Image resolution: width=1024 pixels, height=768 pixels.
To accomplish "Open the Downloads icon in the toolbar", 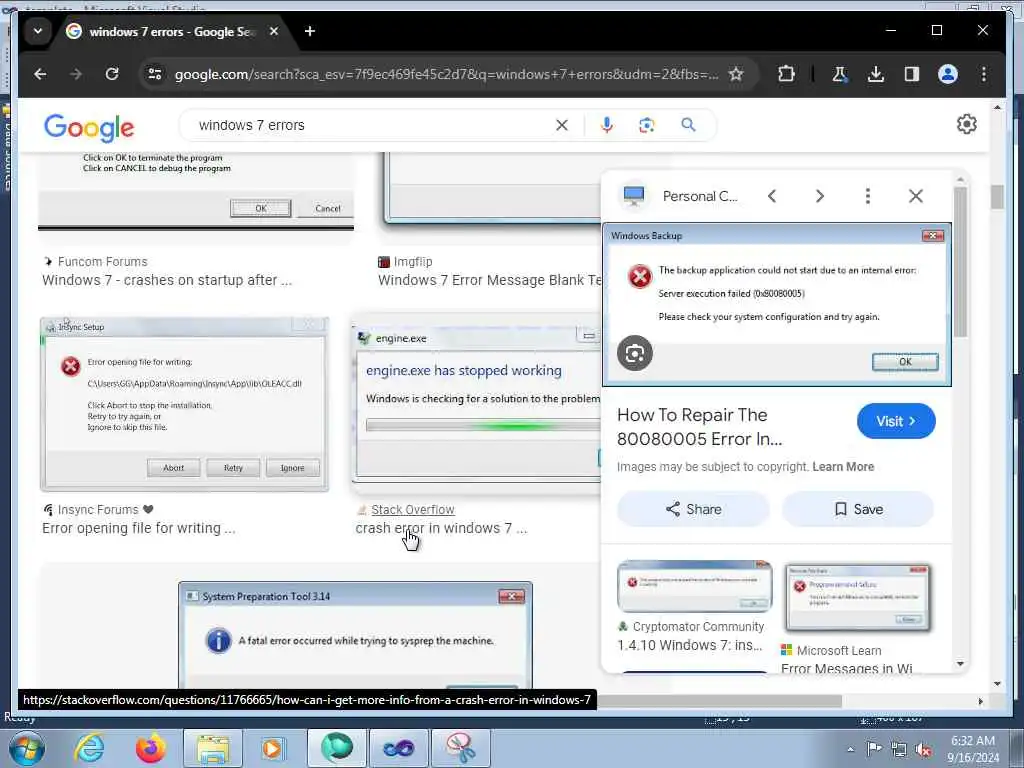I will point(876,74).
